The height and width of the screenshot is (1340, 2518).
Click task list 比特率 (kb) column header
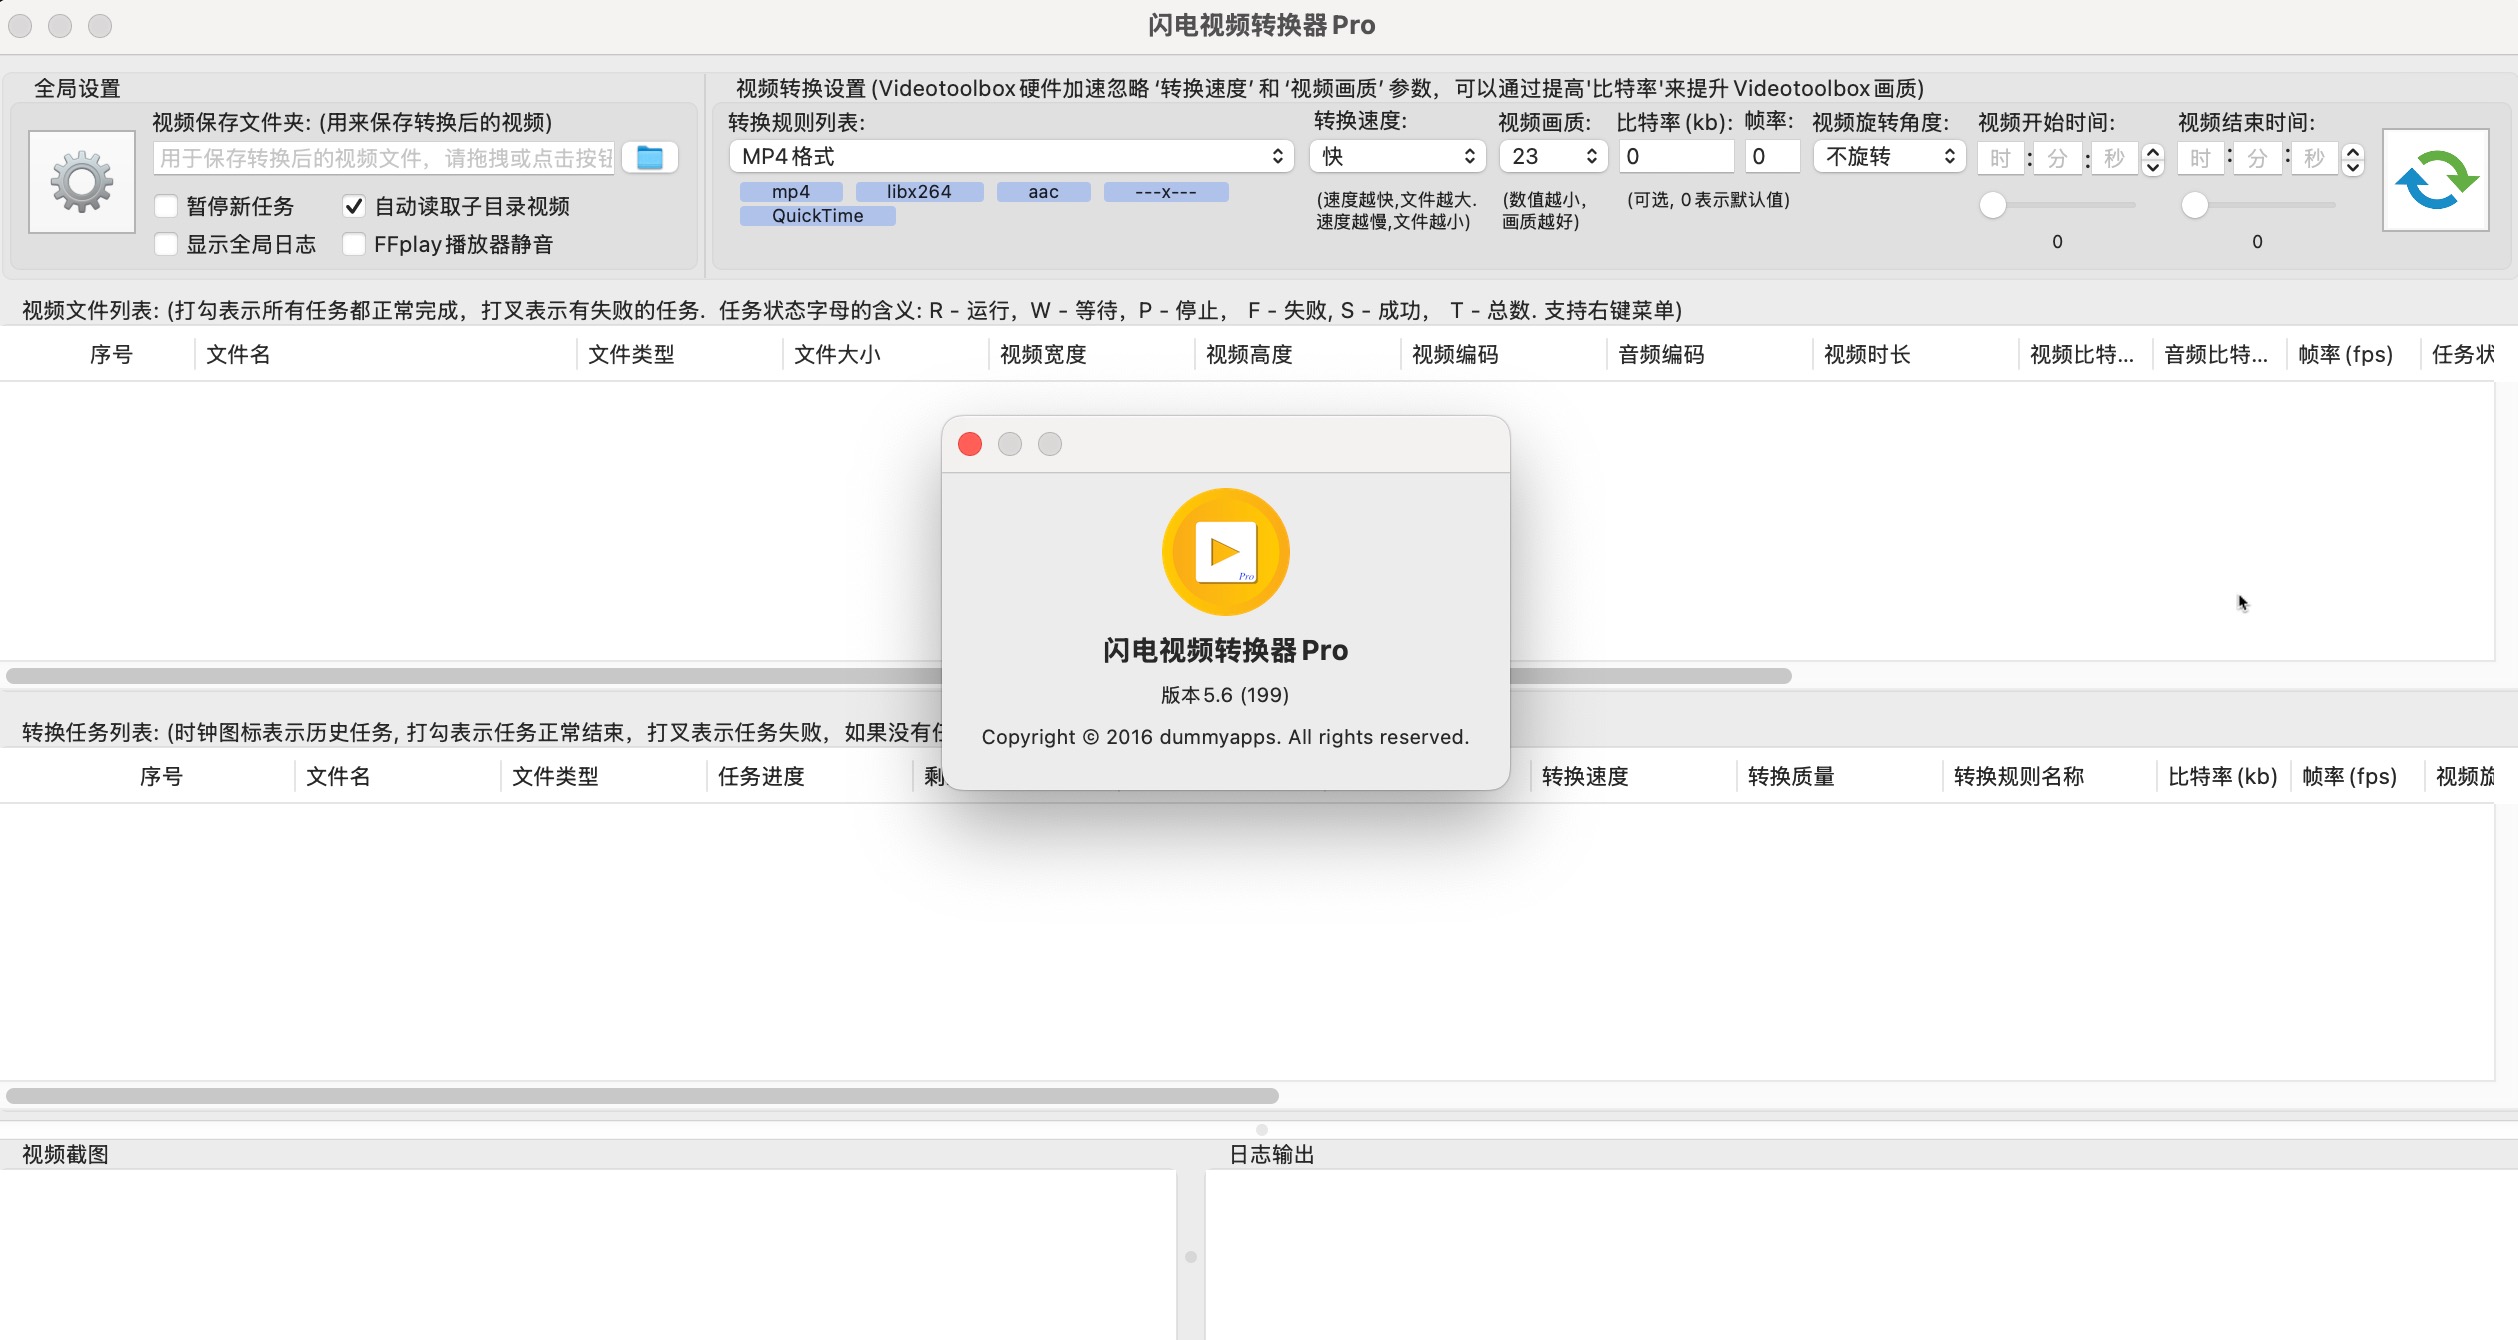pyautogui.click(x=2223, y=776)
